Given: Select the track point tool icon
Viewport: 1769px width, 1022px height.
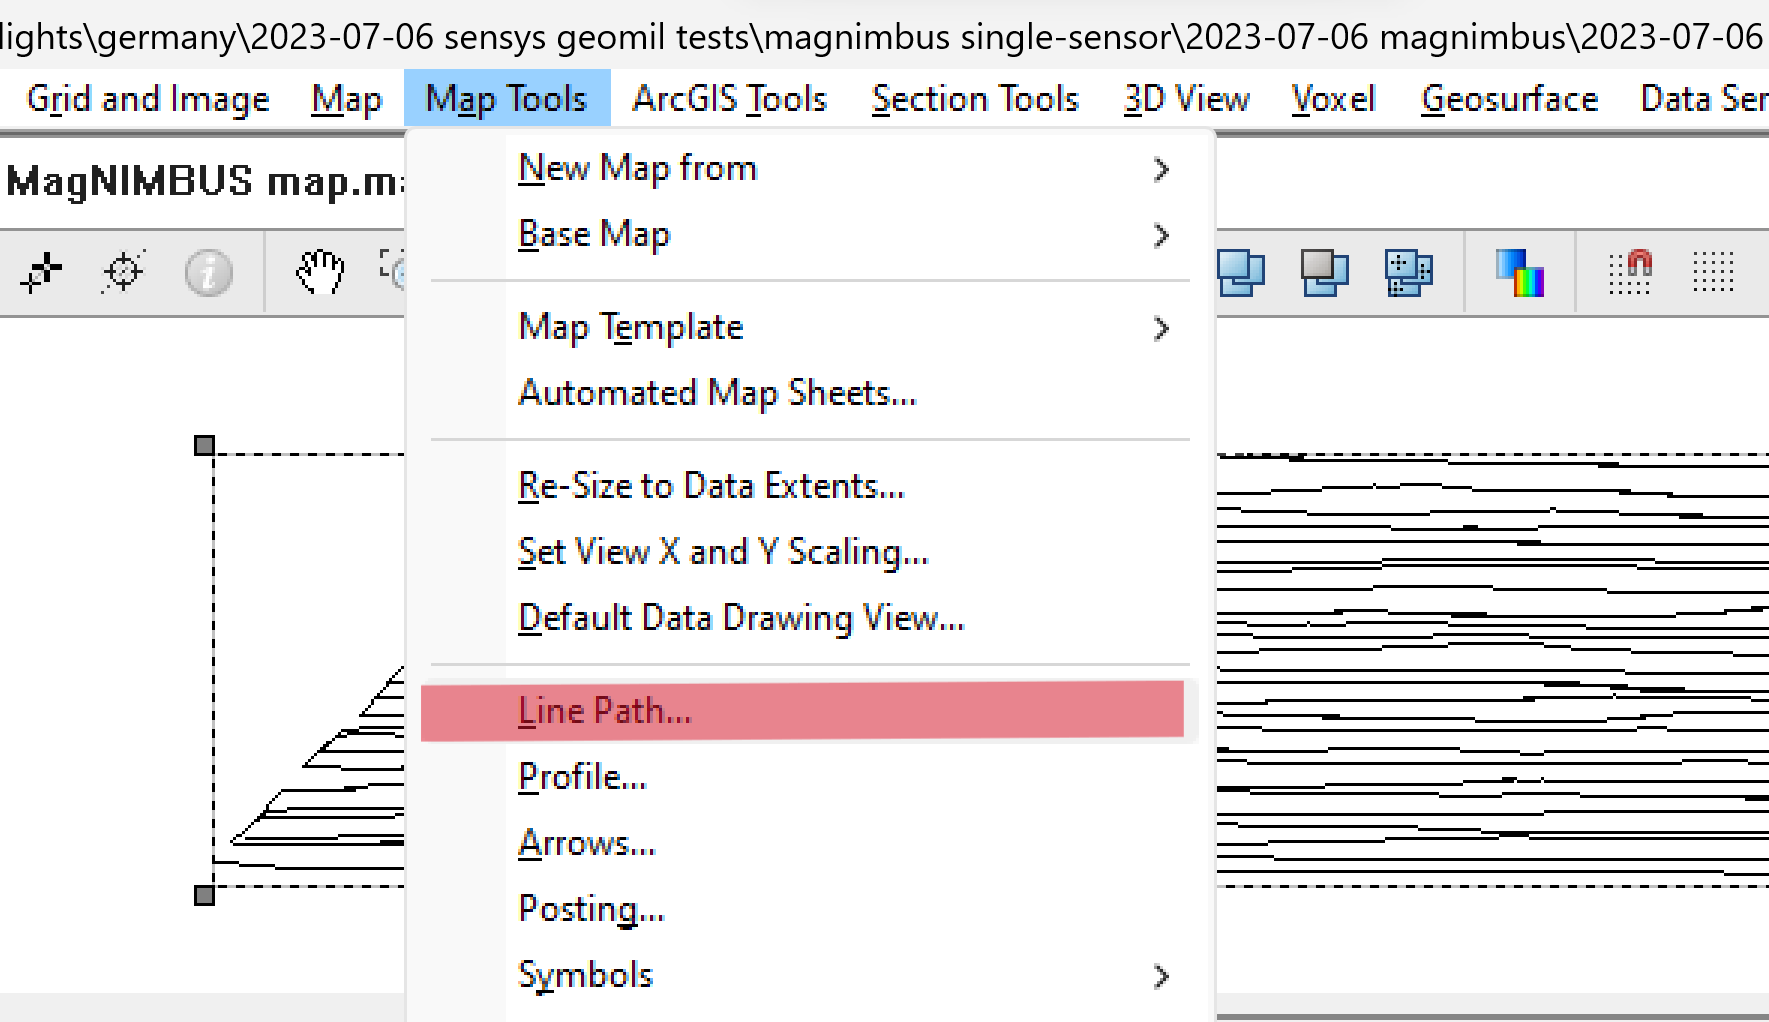Looking at the screenshot, I should coord(41,272).
